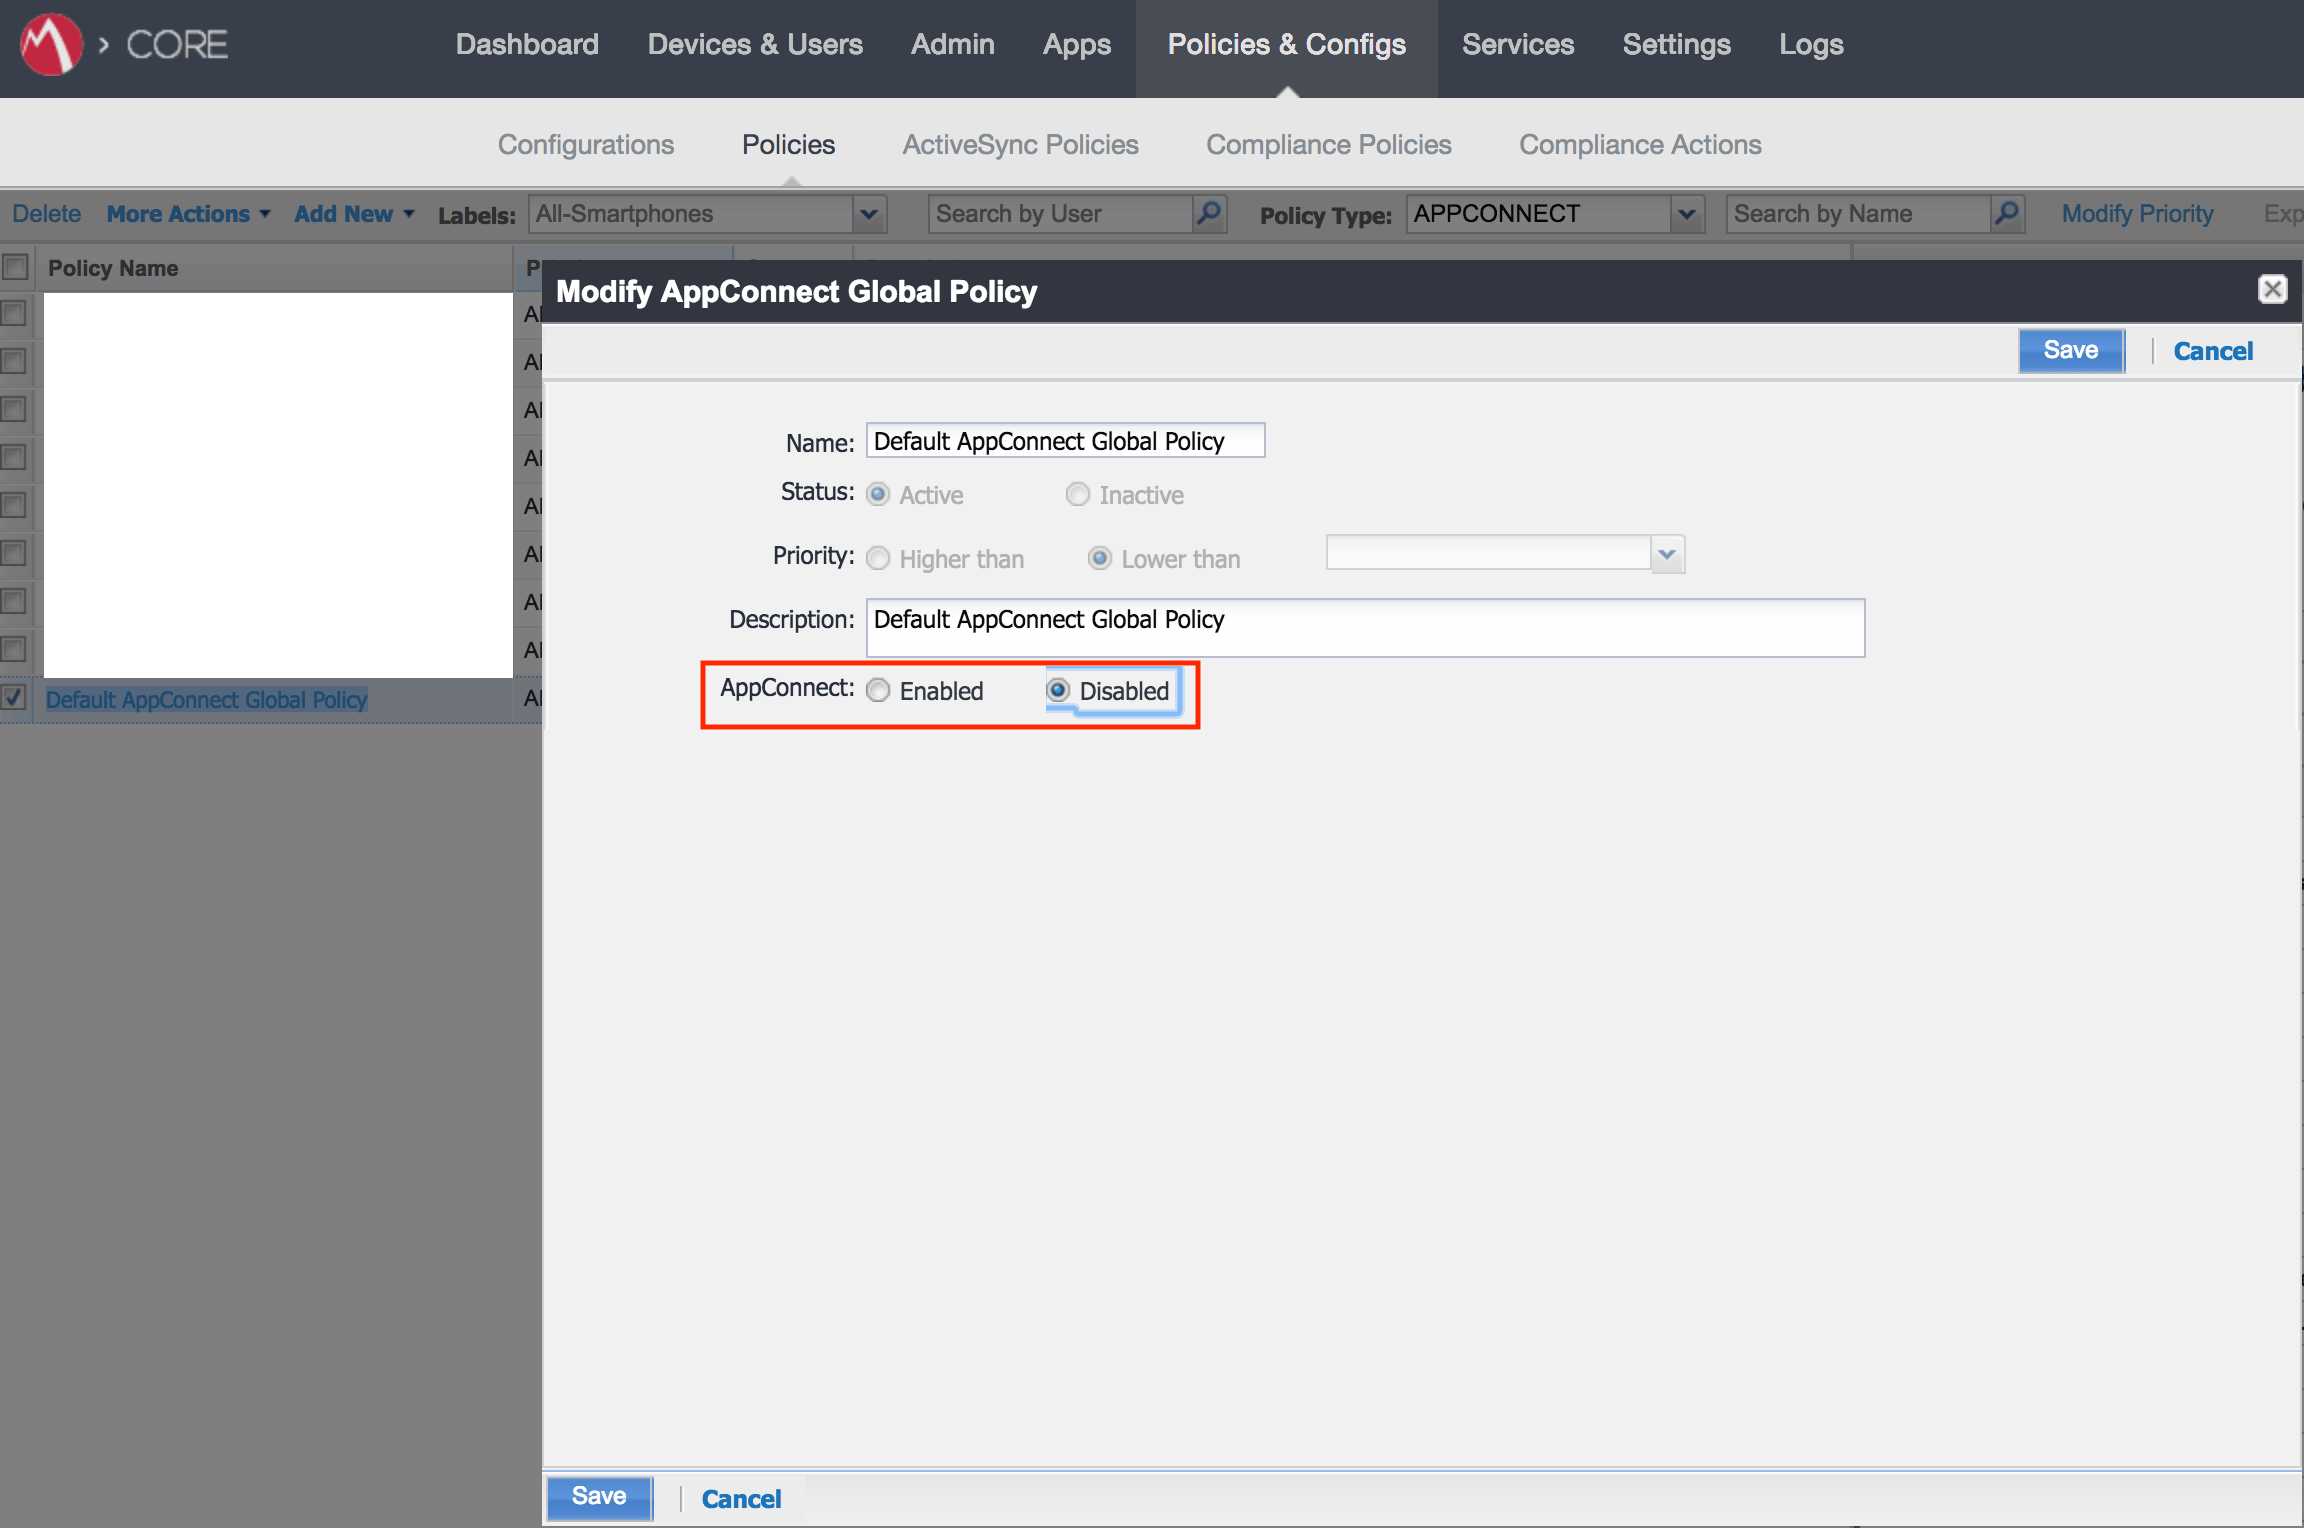Image resolution: width=2304 pixels, height=1528 pixels.
Task: Click the top Cancel link in dialog
Action: tap(2213, 351)
